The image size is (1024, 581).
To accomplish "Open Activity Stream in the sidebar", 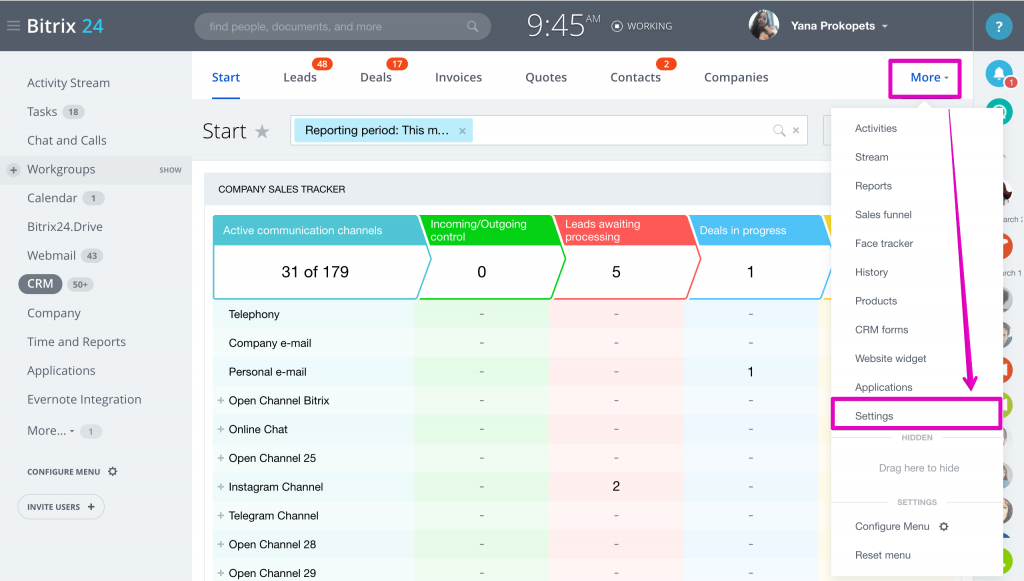I will pyautogui.click(x=69, y=83).
